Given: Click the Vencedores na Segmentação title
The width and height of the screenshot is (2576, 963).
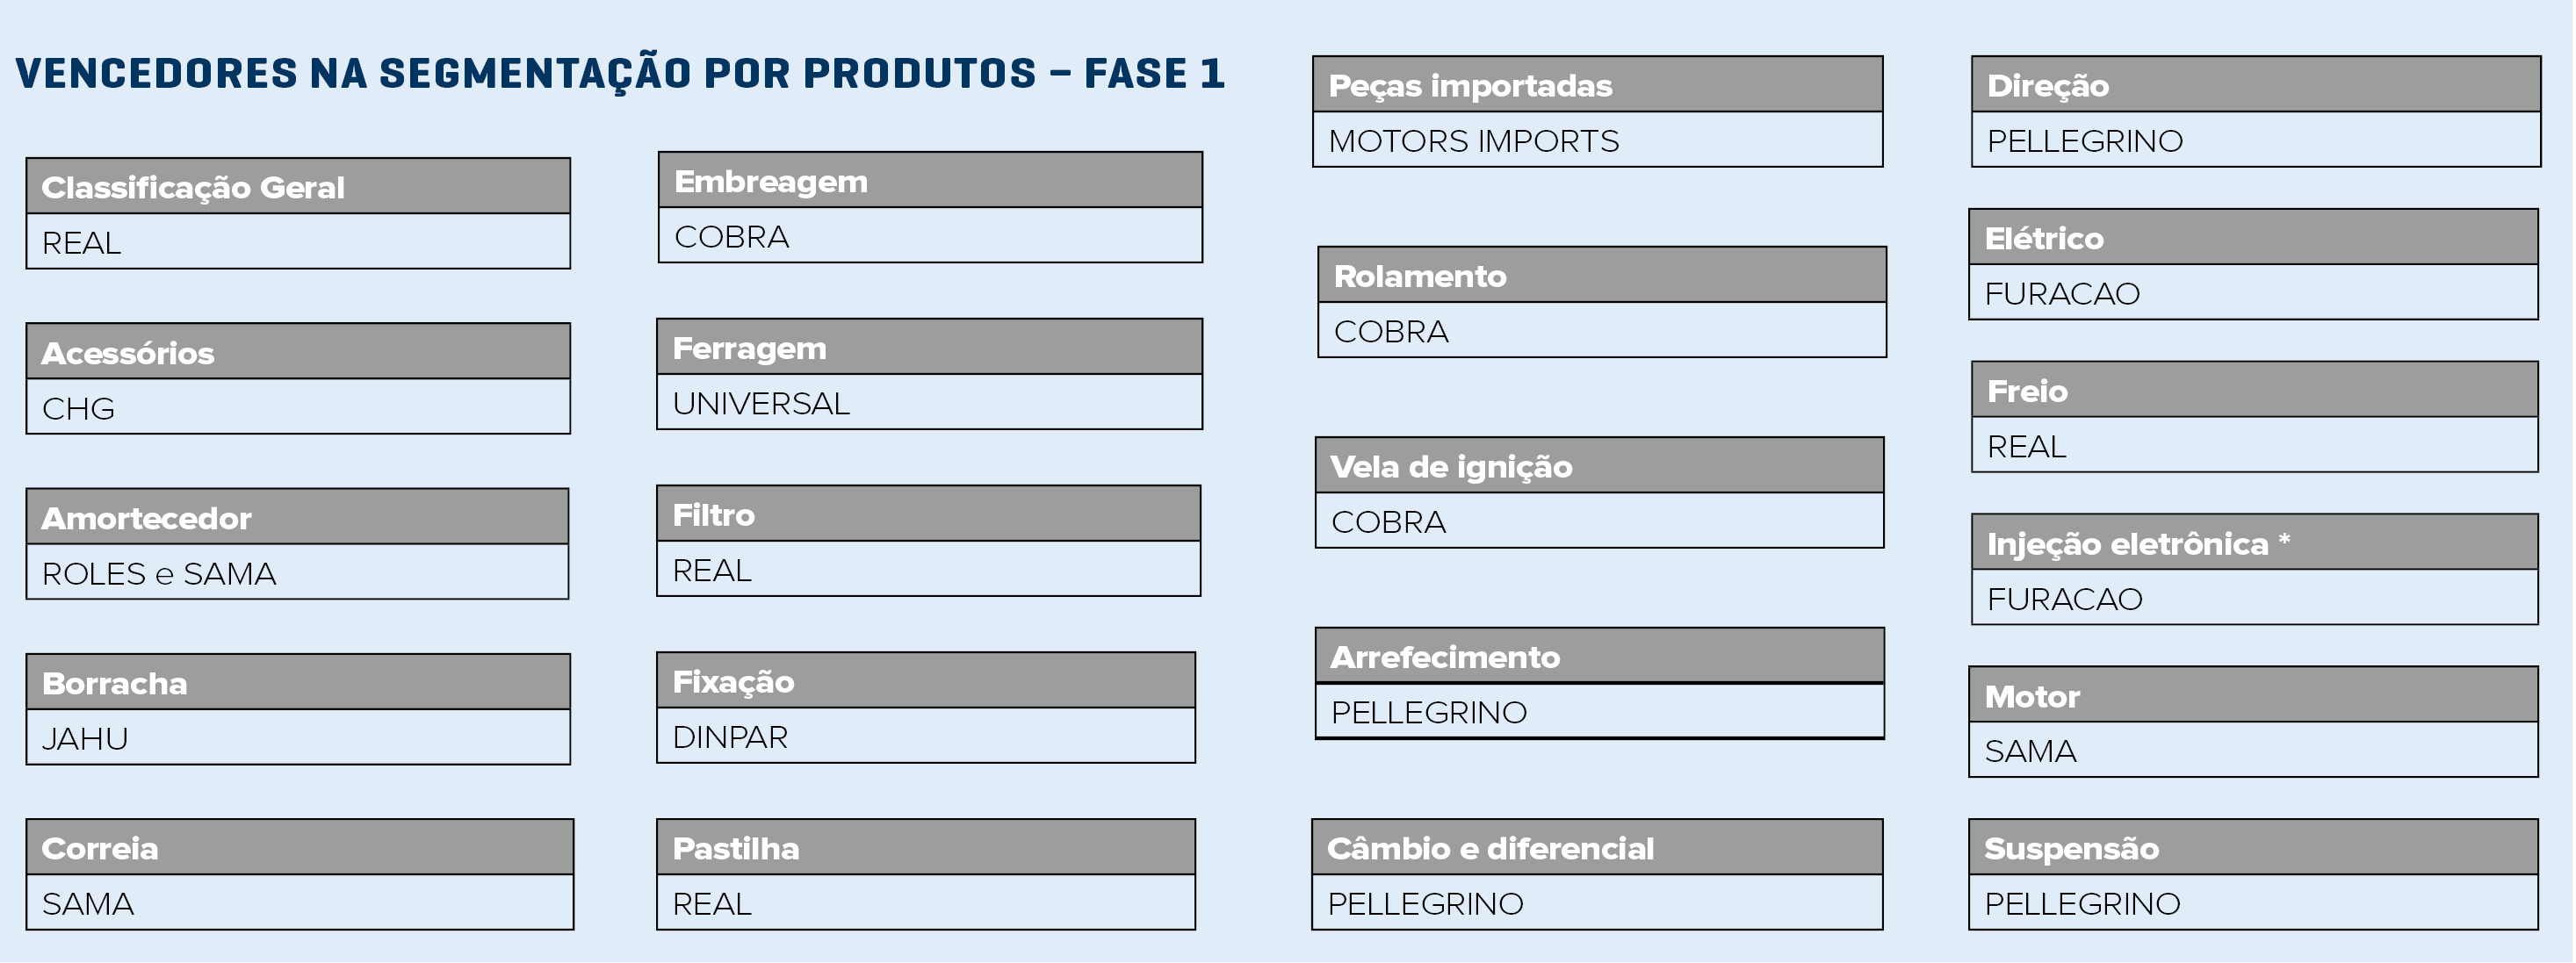Looking at the screenshot, I should tap(620, 74).
